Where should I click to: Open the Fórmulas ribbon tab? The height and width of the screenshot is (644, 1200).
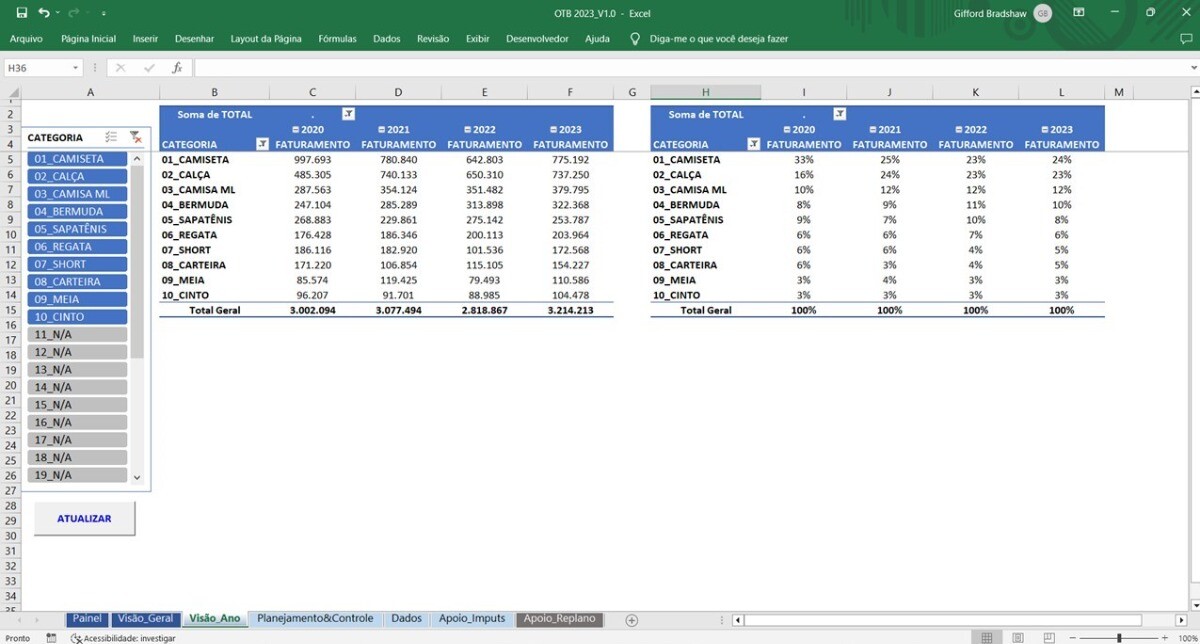[x=337, y=39]
